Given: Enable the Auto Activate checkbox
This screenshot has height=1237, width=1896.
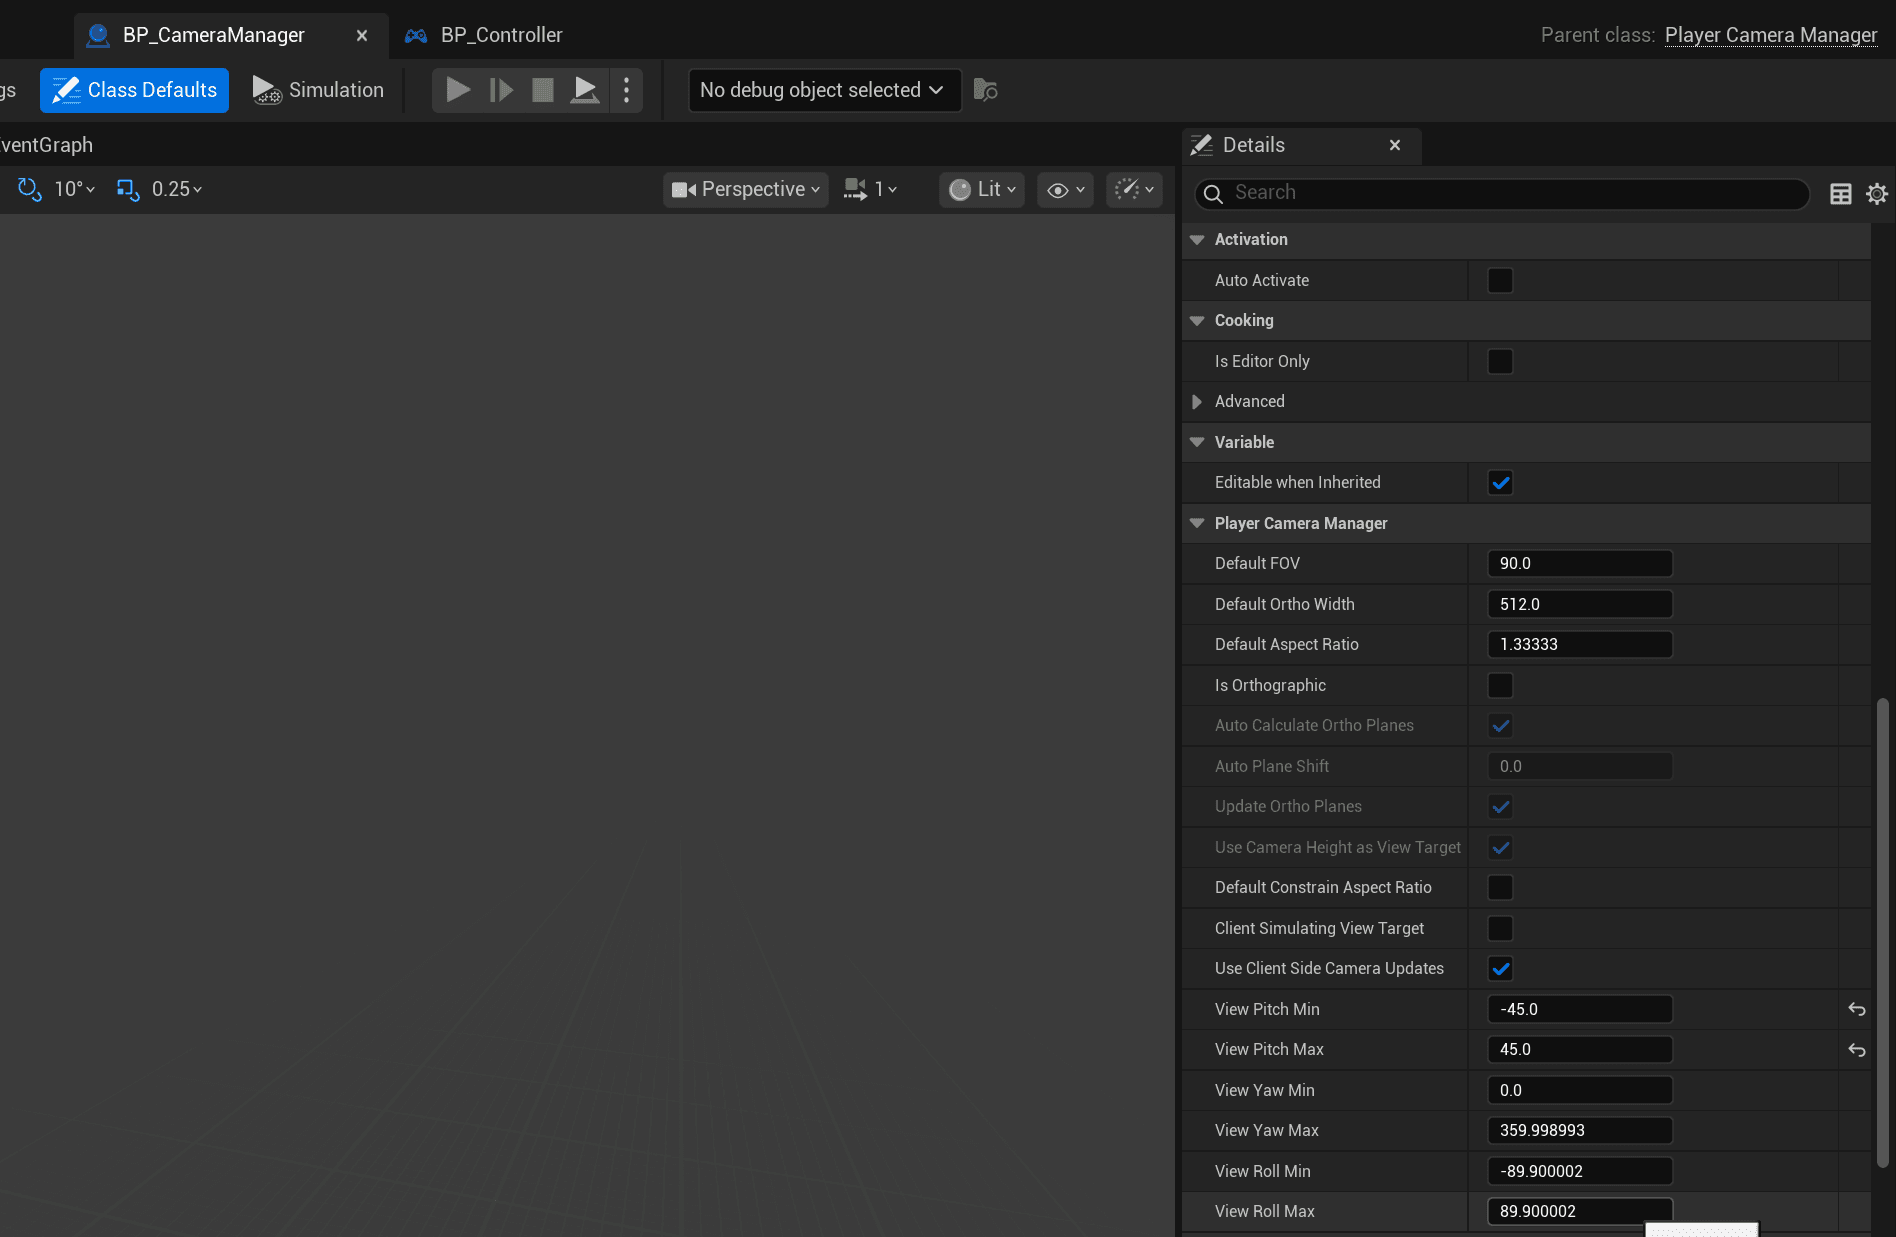Looking at the screenshot, I should pyautogui.click(x=1500, y=281).
